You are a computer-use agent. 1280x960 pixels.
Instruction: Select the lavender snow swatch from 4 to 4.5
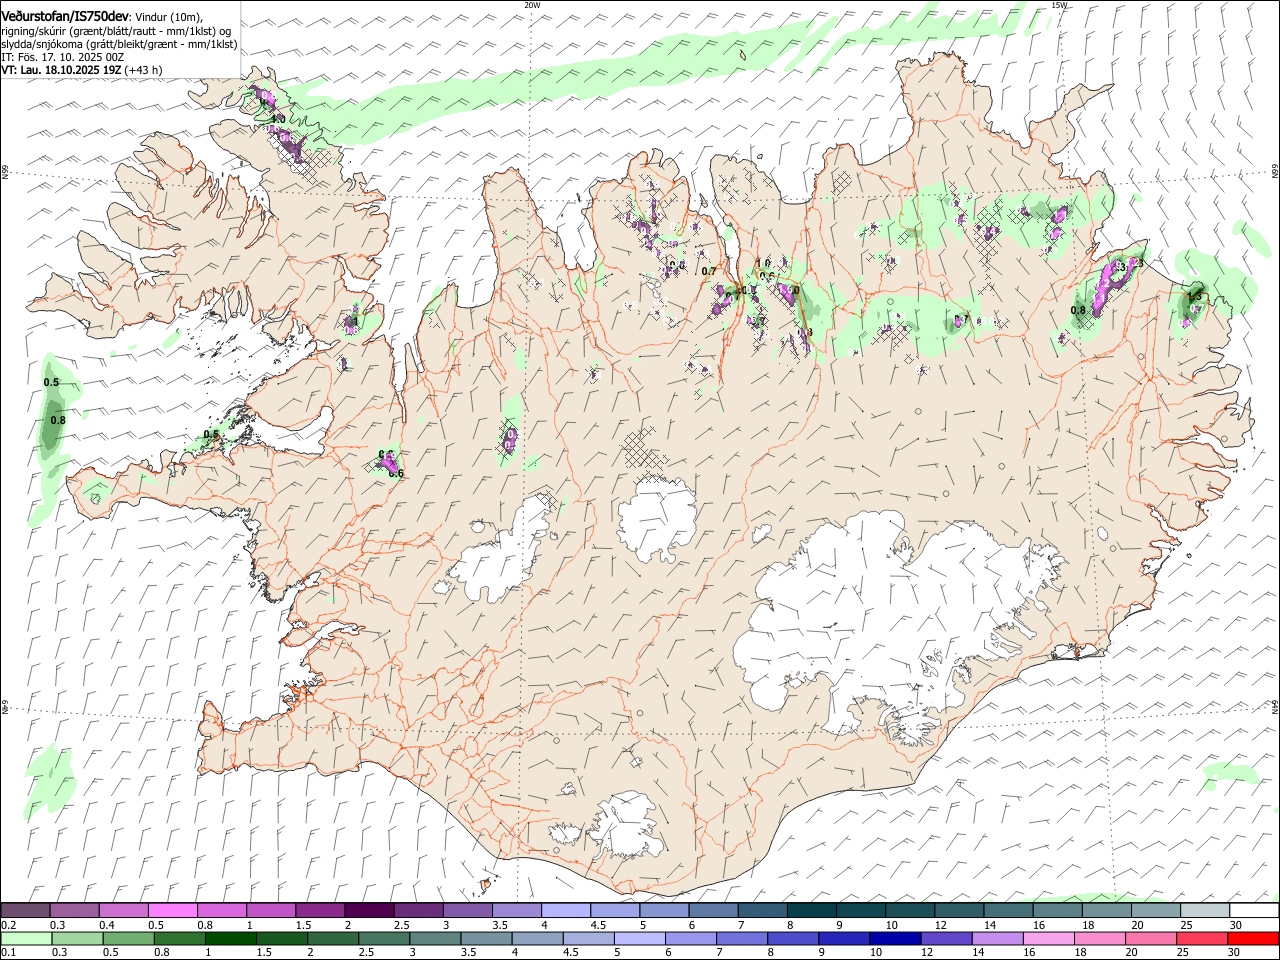566,911
